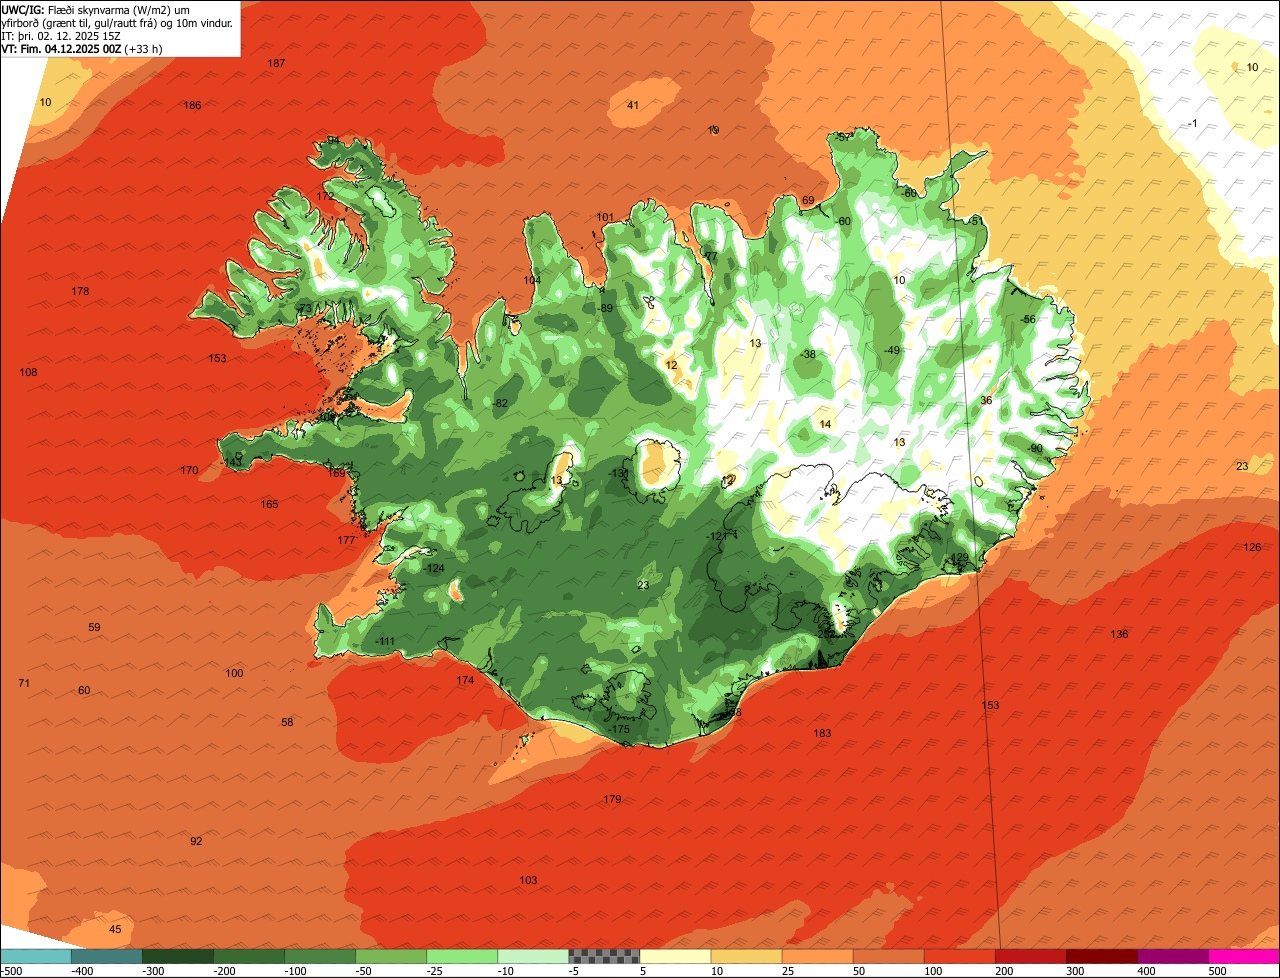Click the flux value 59 on the map

point(94,628)
